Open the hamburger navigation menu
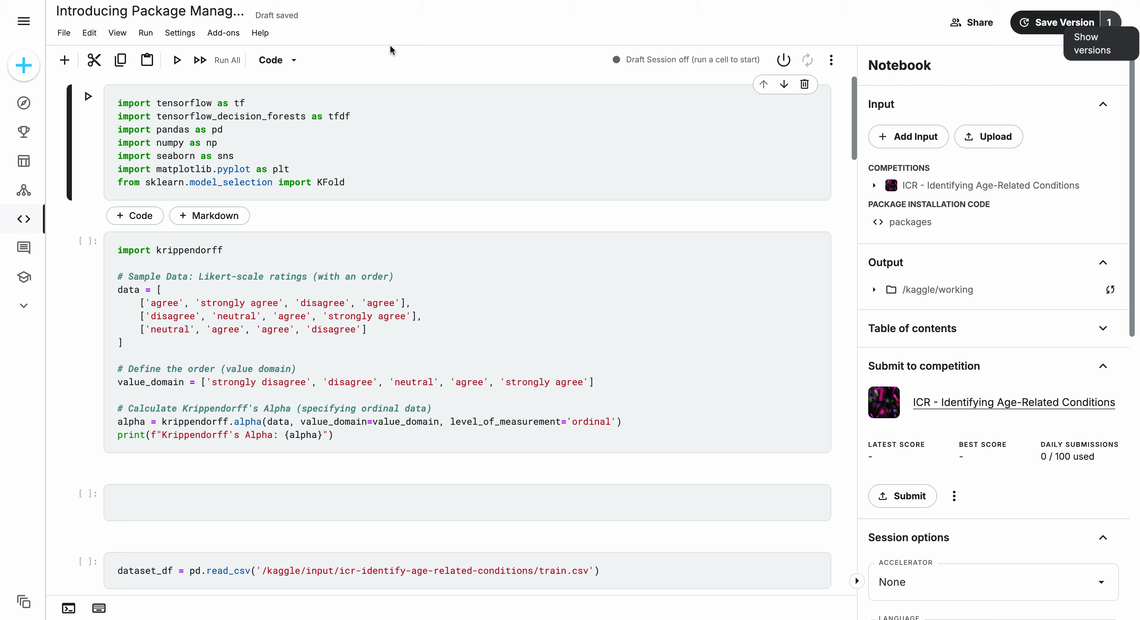The height and width of the screenshot is (620, 1140). pos(23,21)
